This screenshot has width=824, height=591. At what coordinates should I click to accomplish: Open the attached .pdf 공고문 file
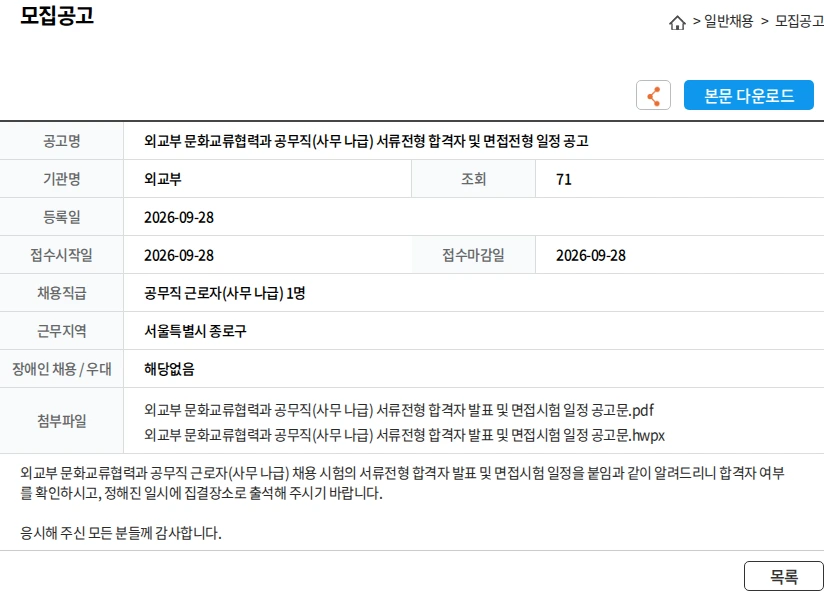[399, 410]
